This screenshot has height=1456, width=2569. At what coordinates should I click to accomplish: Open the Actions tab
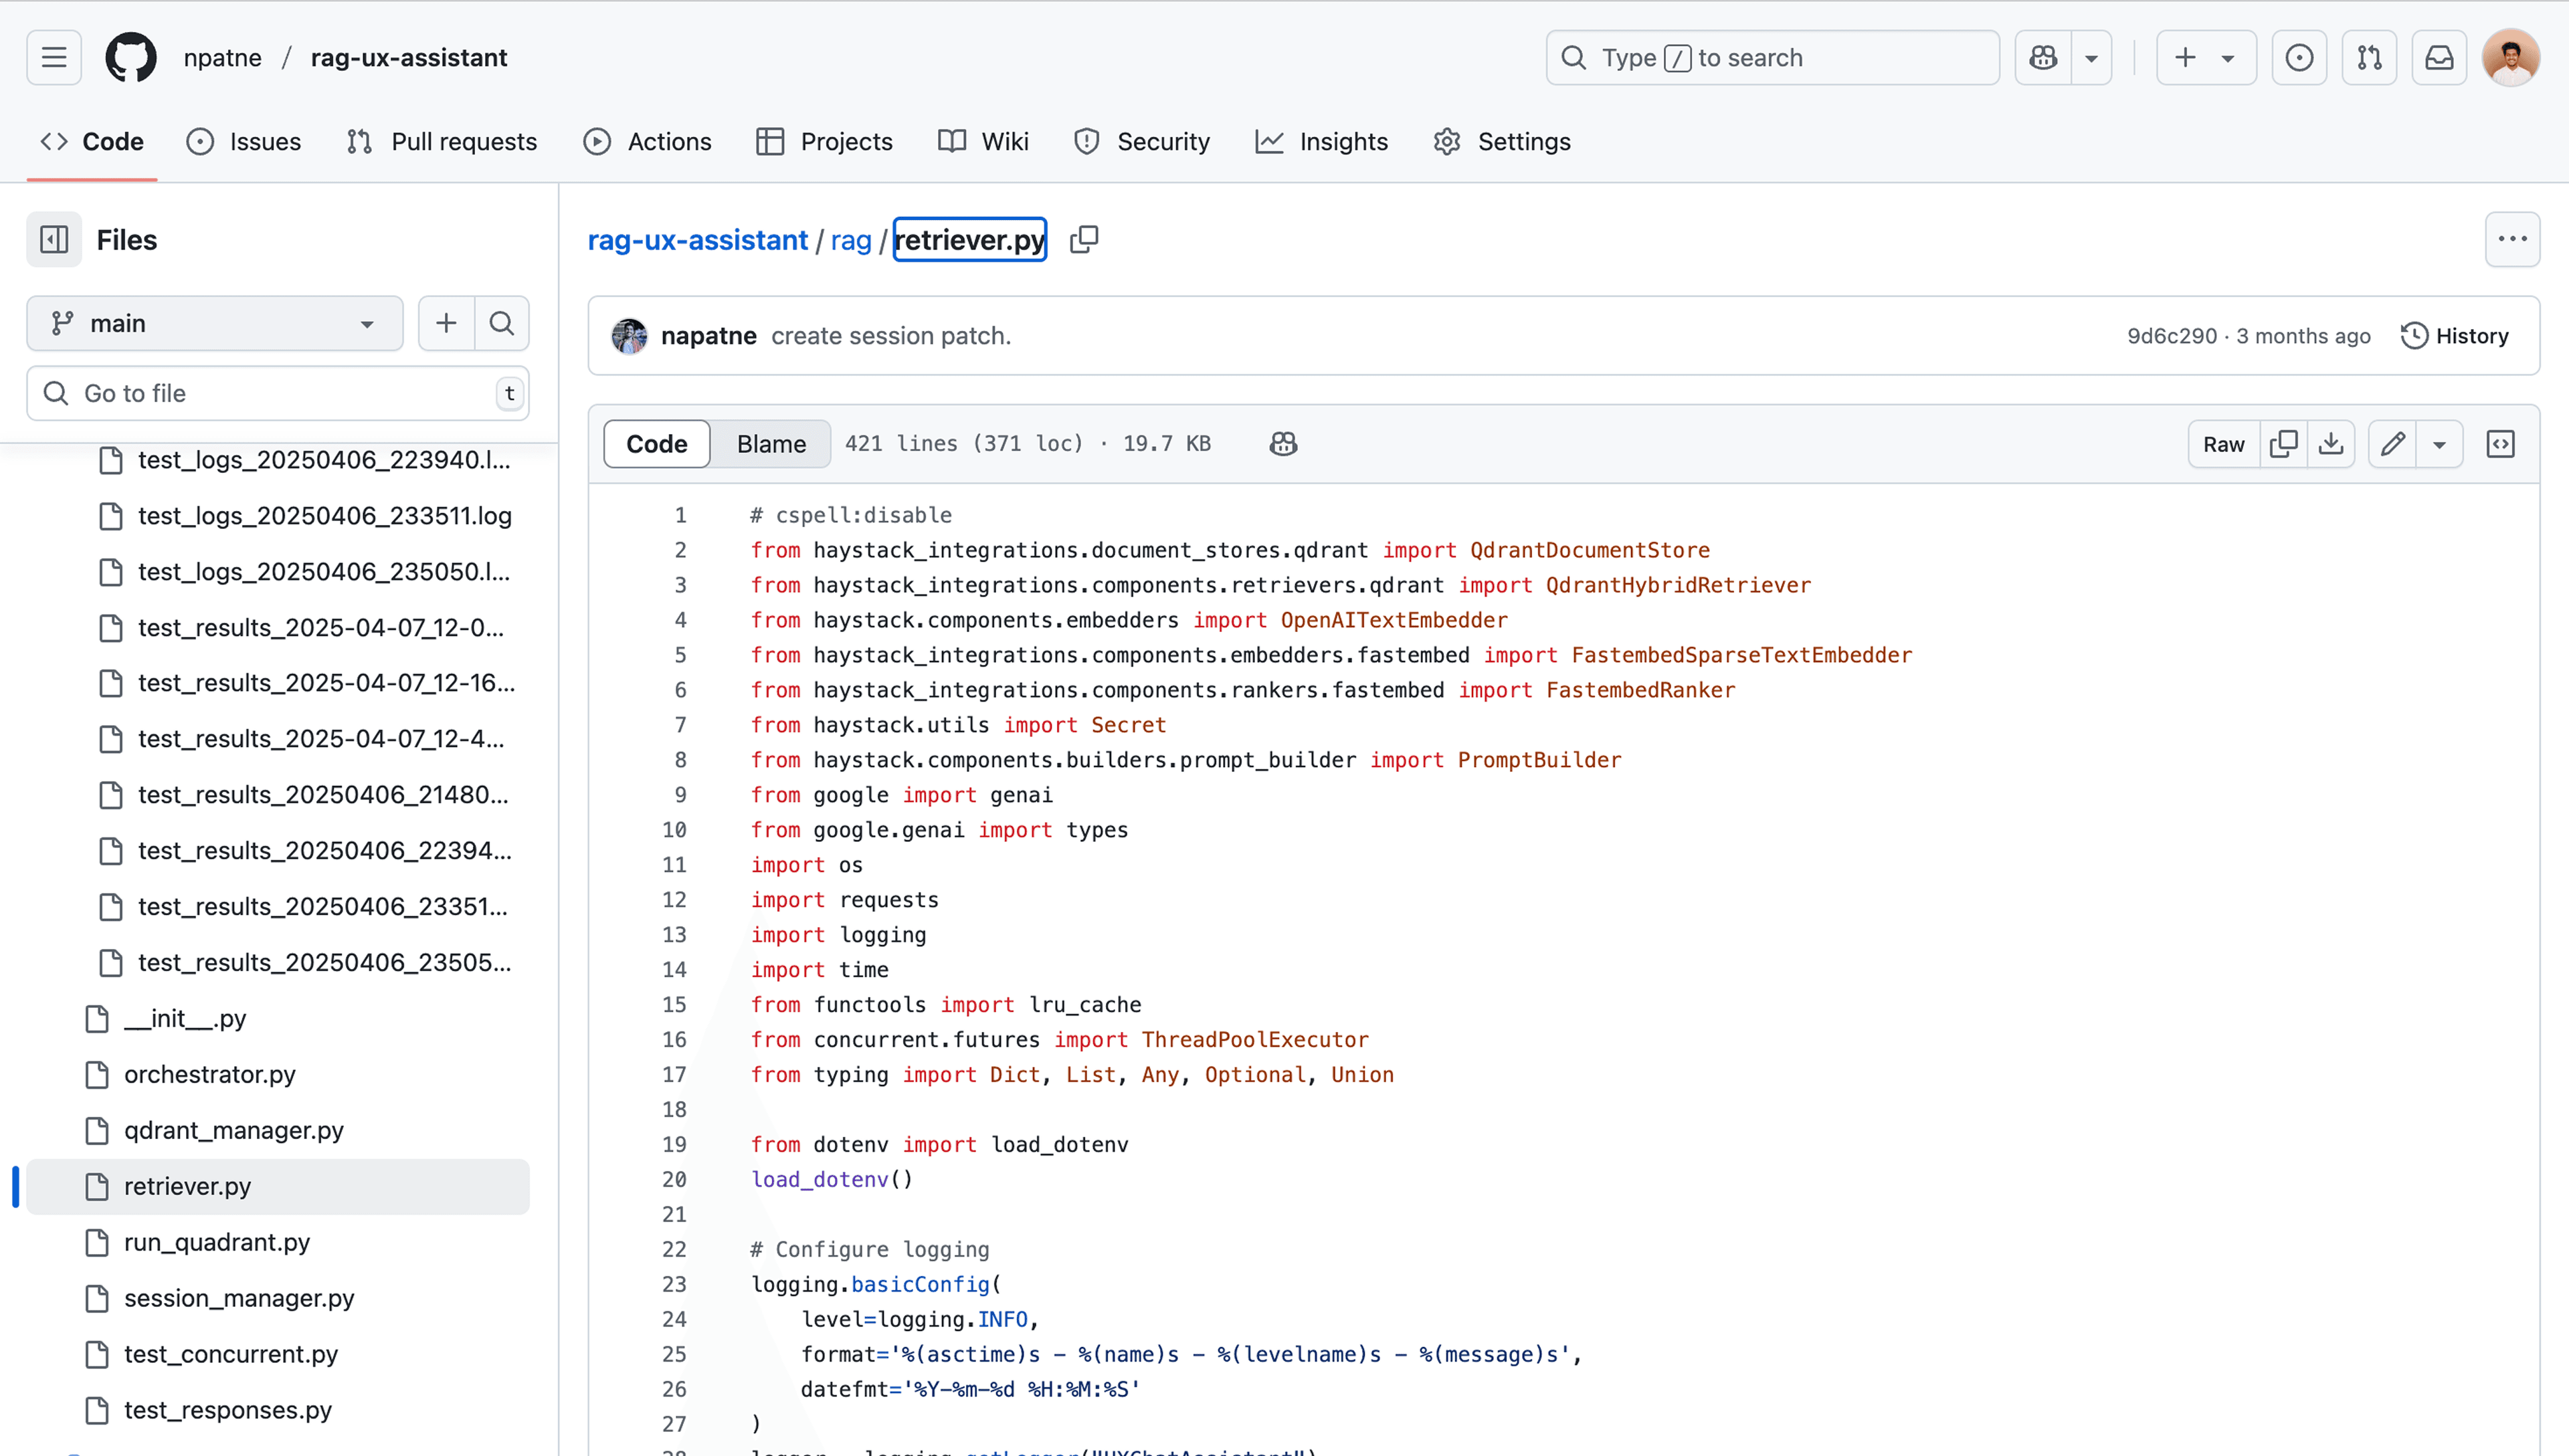[x=647, y=141]
